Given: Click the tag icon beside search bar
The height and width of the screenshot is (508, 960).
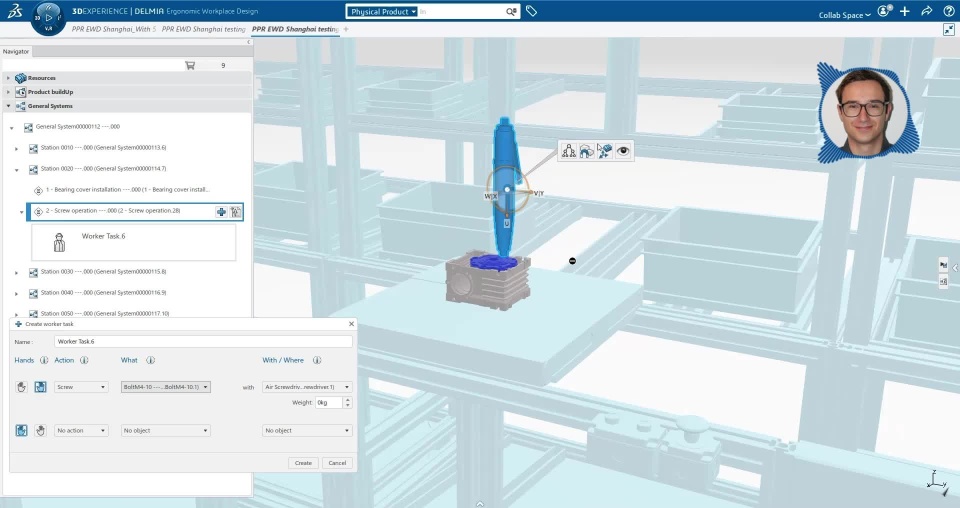Looking at the screenshot, I should (531, 11).
